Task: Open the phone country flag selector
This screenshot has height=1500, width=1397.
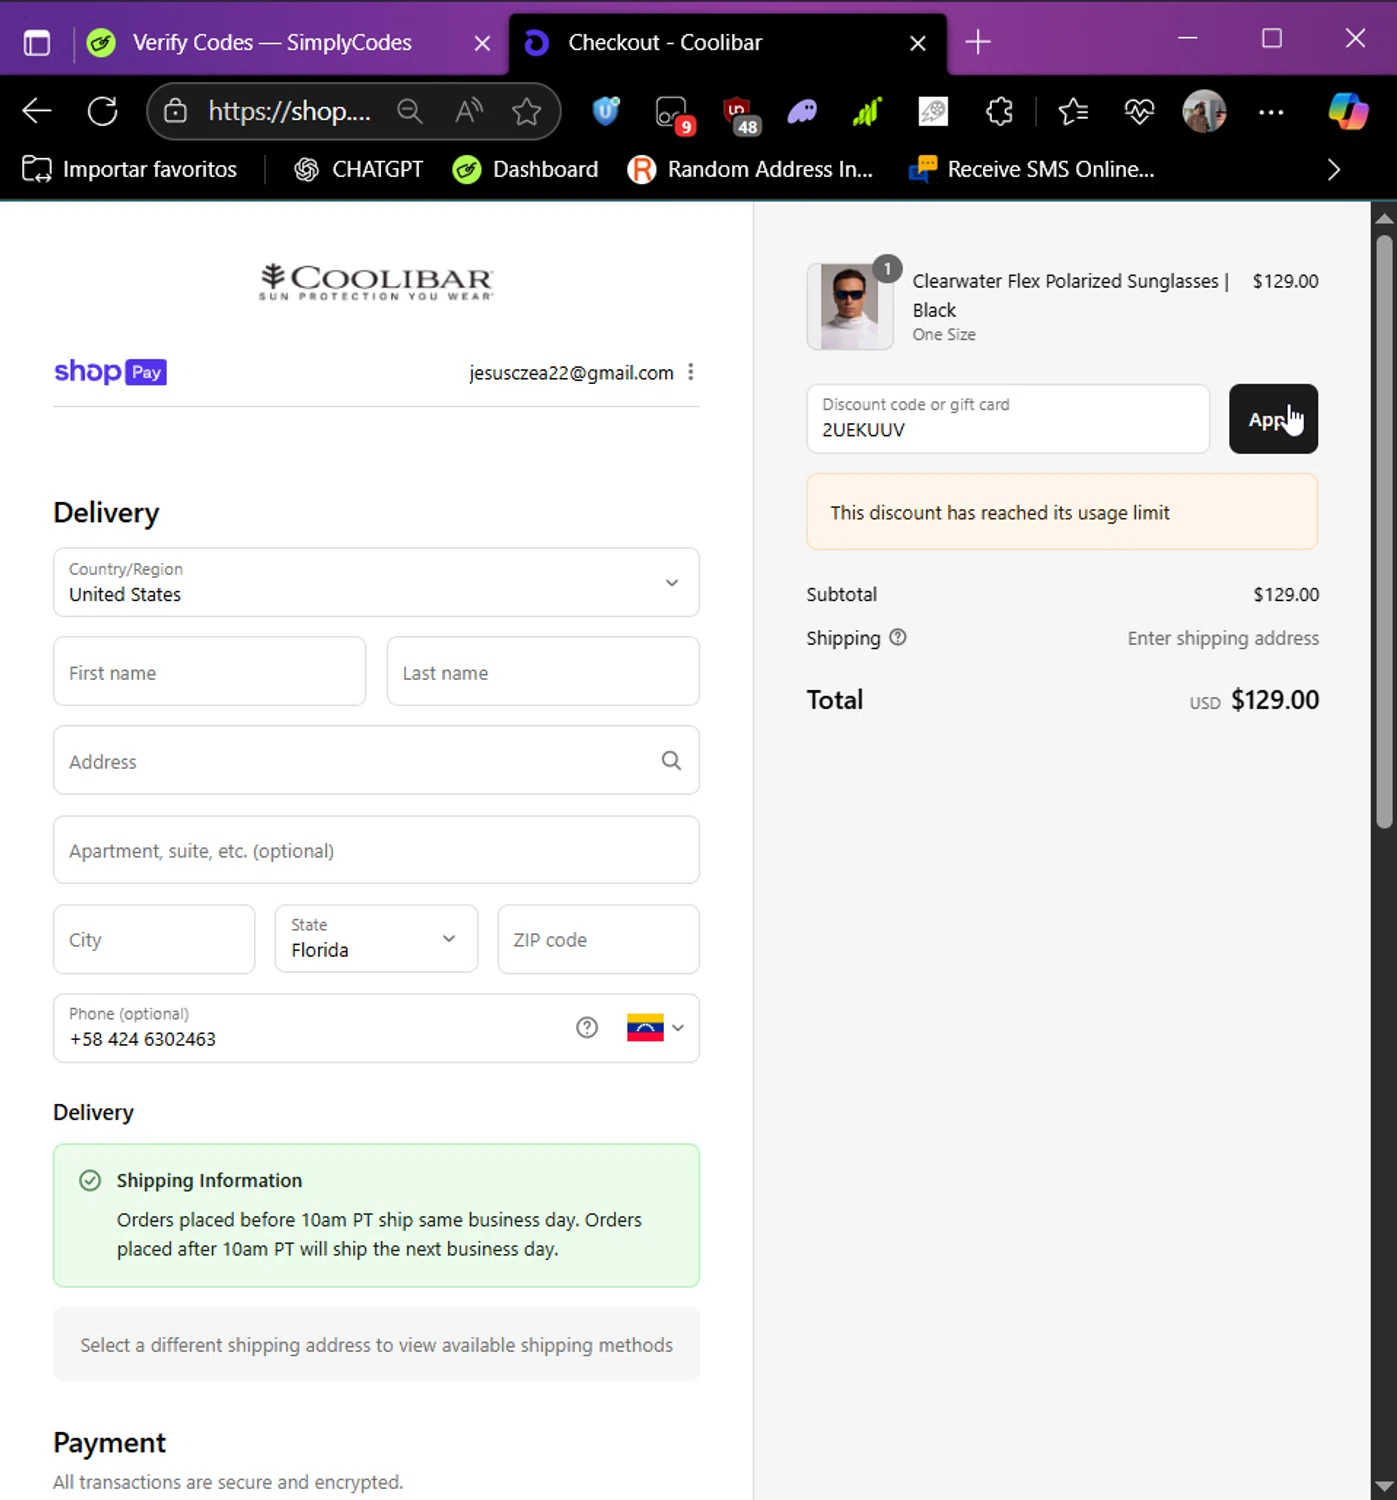Action: (x=655, y=1028)
